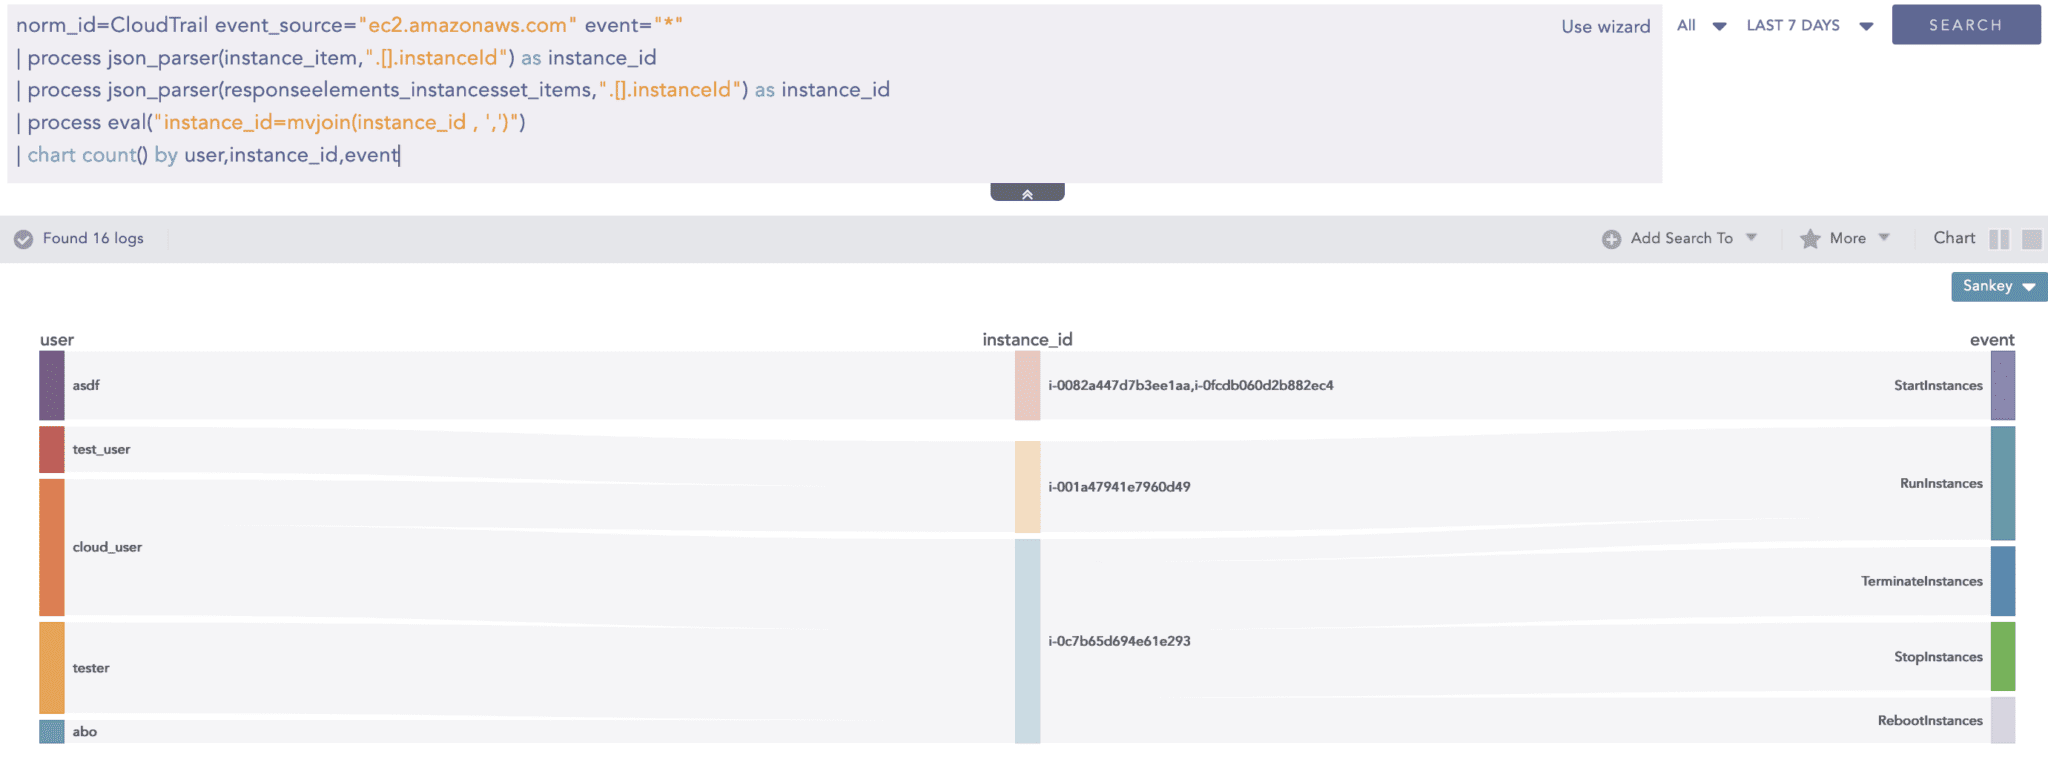Click the Use wizard link

coord(1605,27)
